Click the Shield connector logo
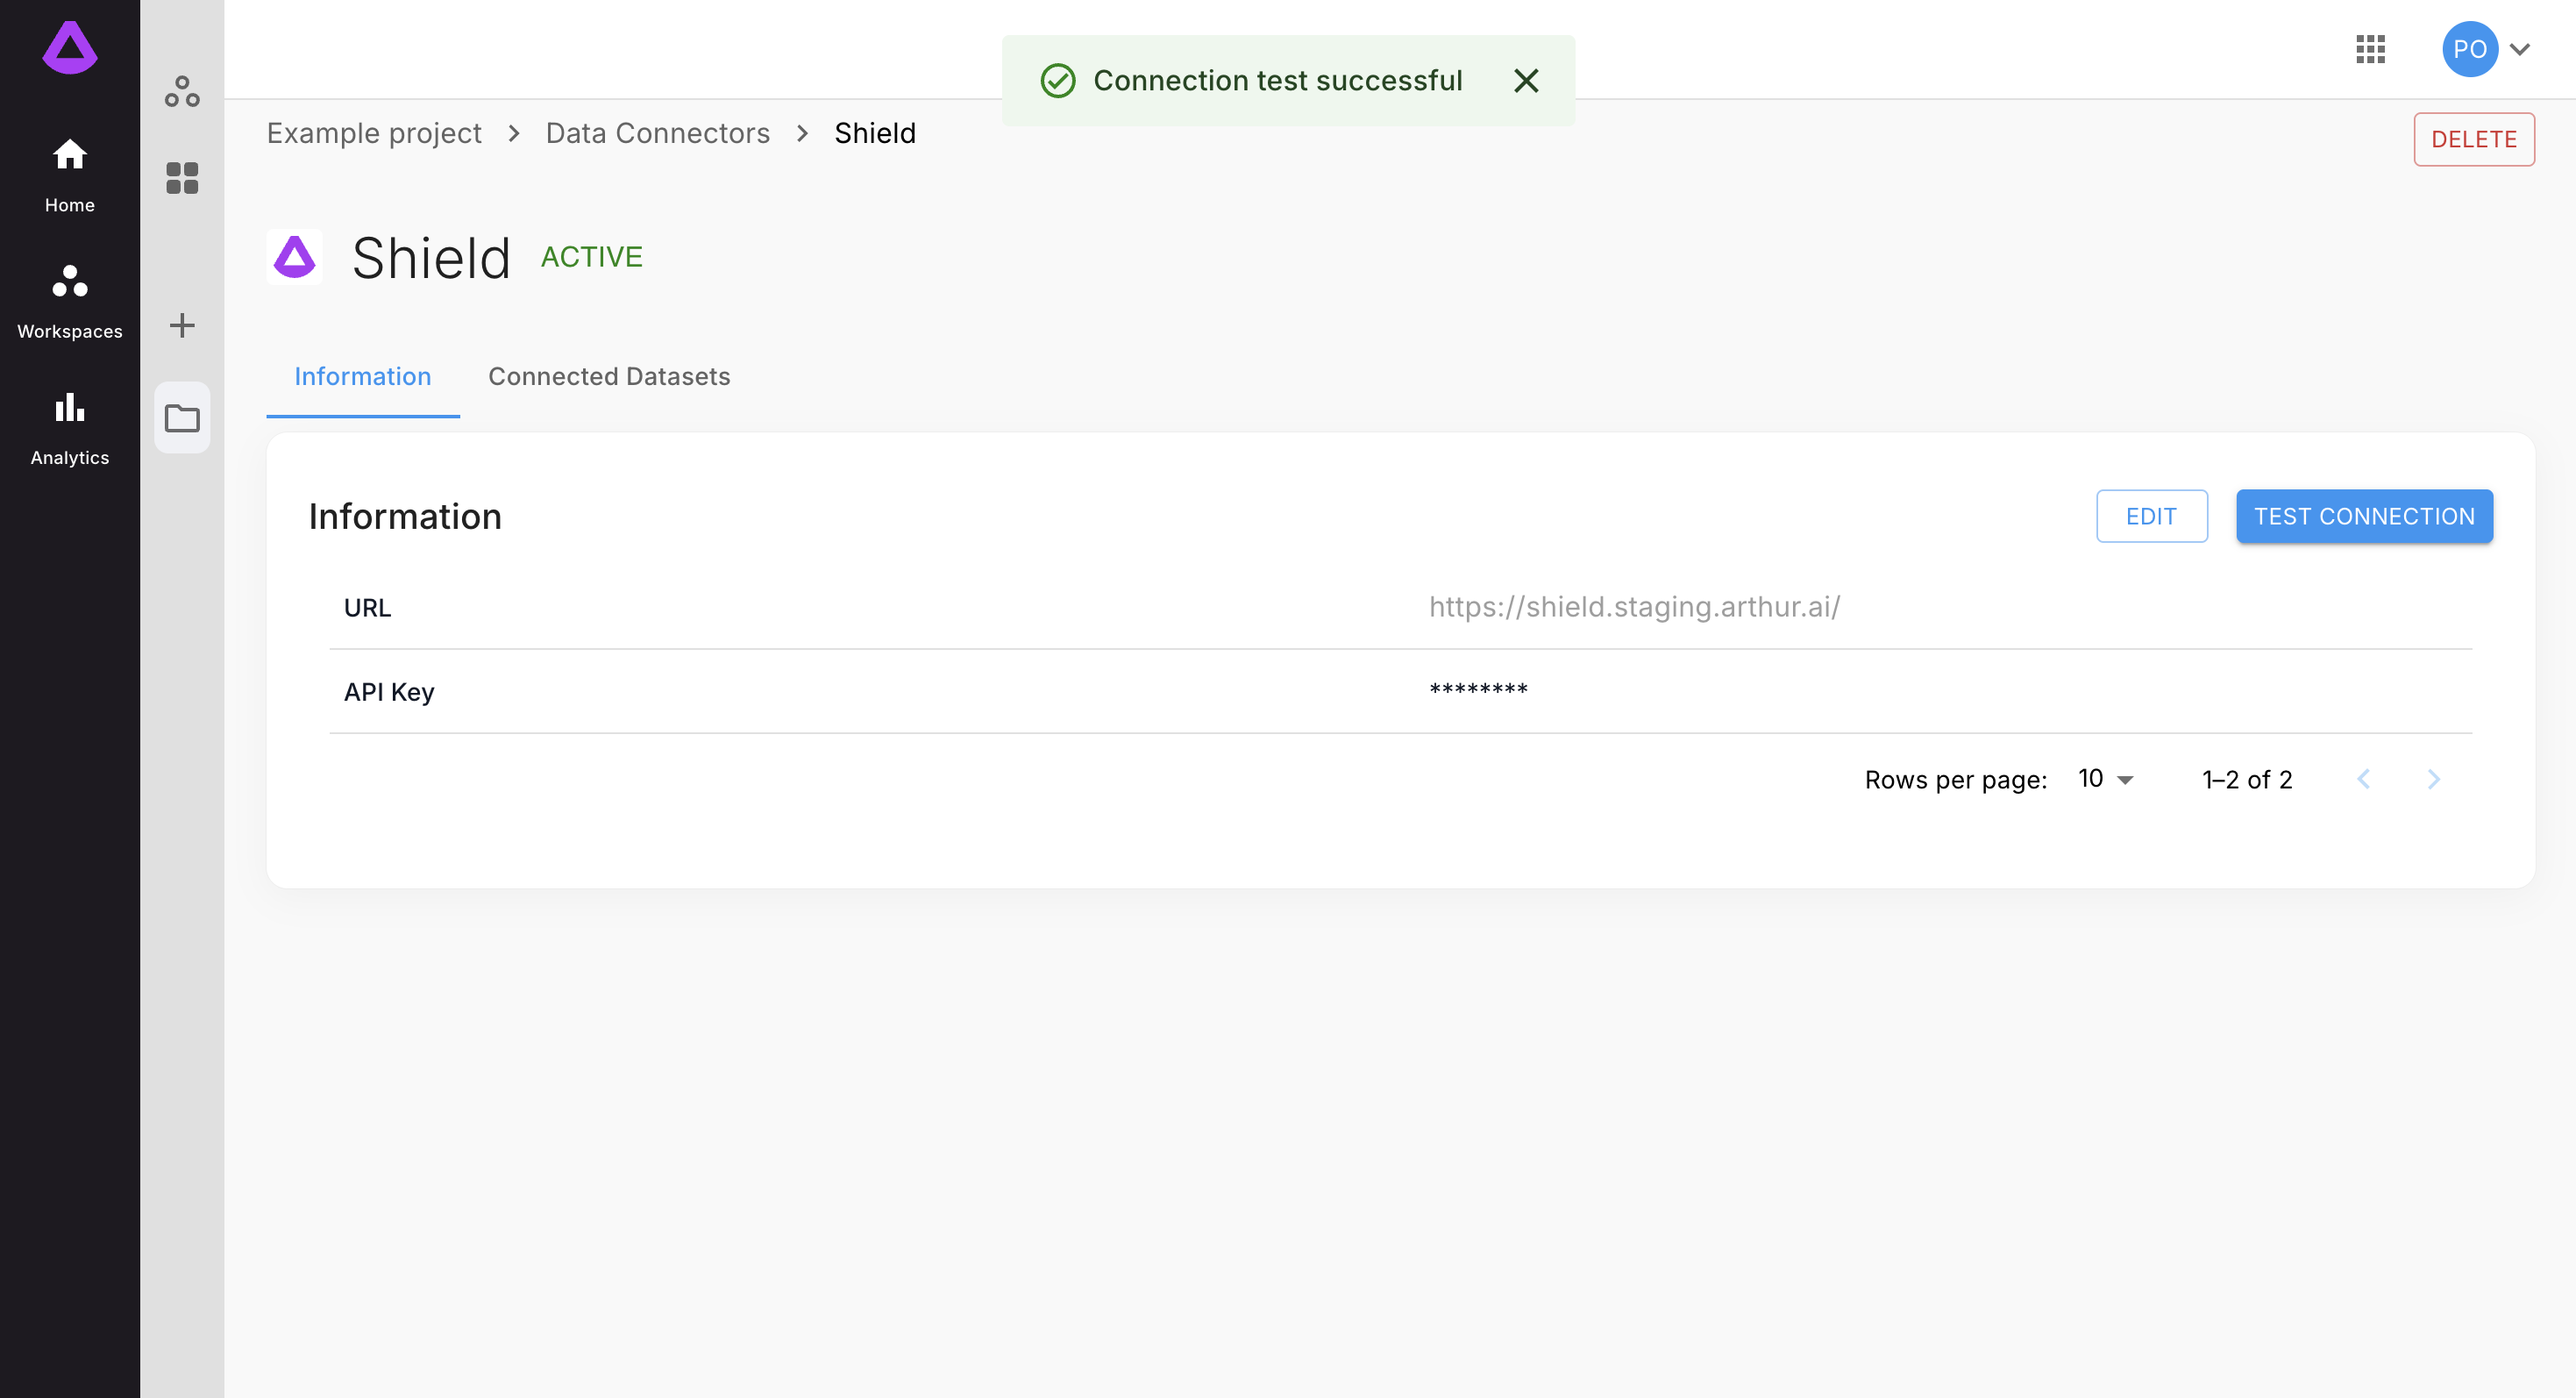2576x1398 pixels. (x=294, y=257)
